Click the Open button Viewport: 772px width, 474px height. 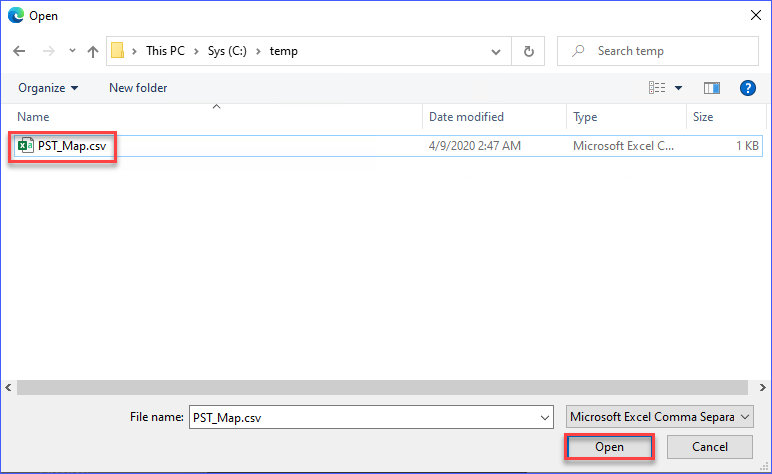point(609,447)
